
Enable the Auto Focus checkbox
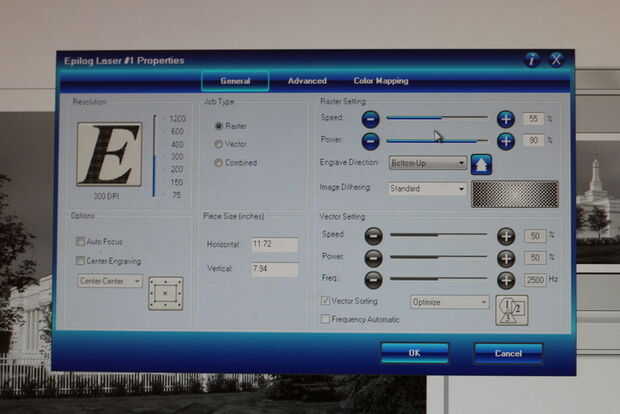pyautogui.click(x=80, y=242)
